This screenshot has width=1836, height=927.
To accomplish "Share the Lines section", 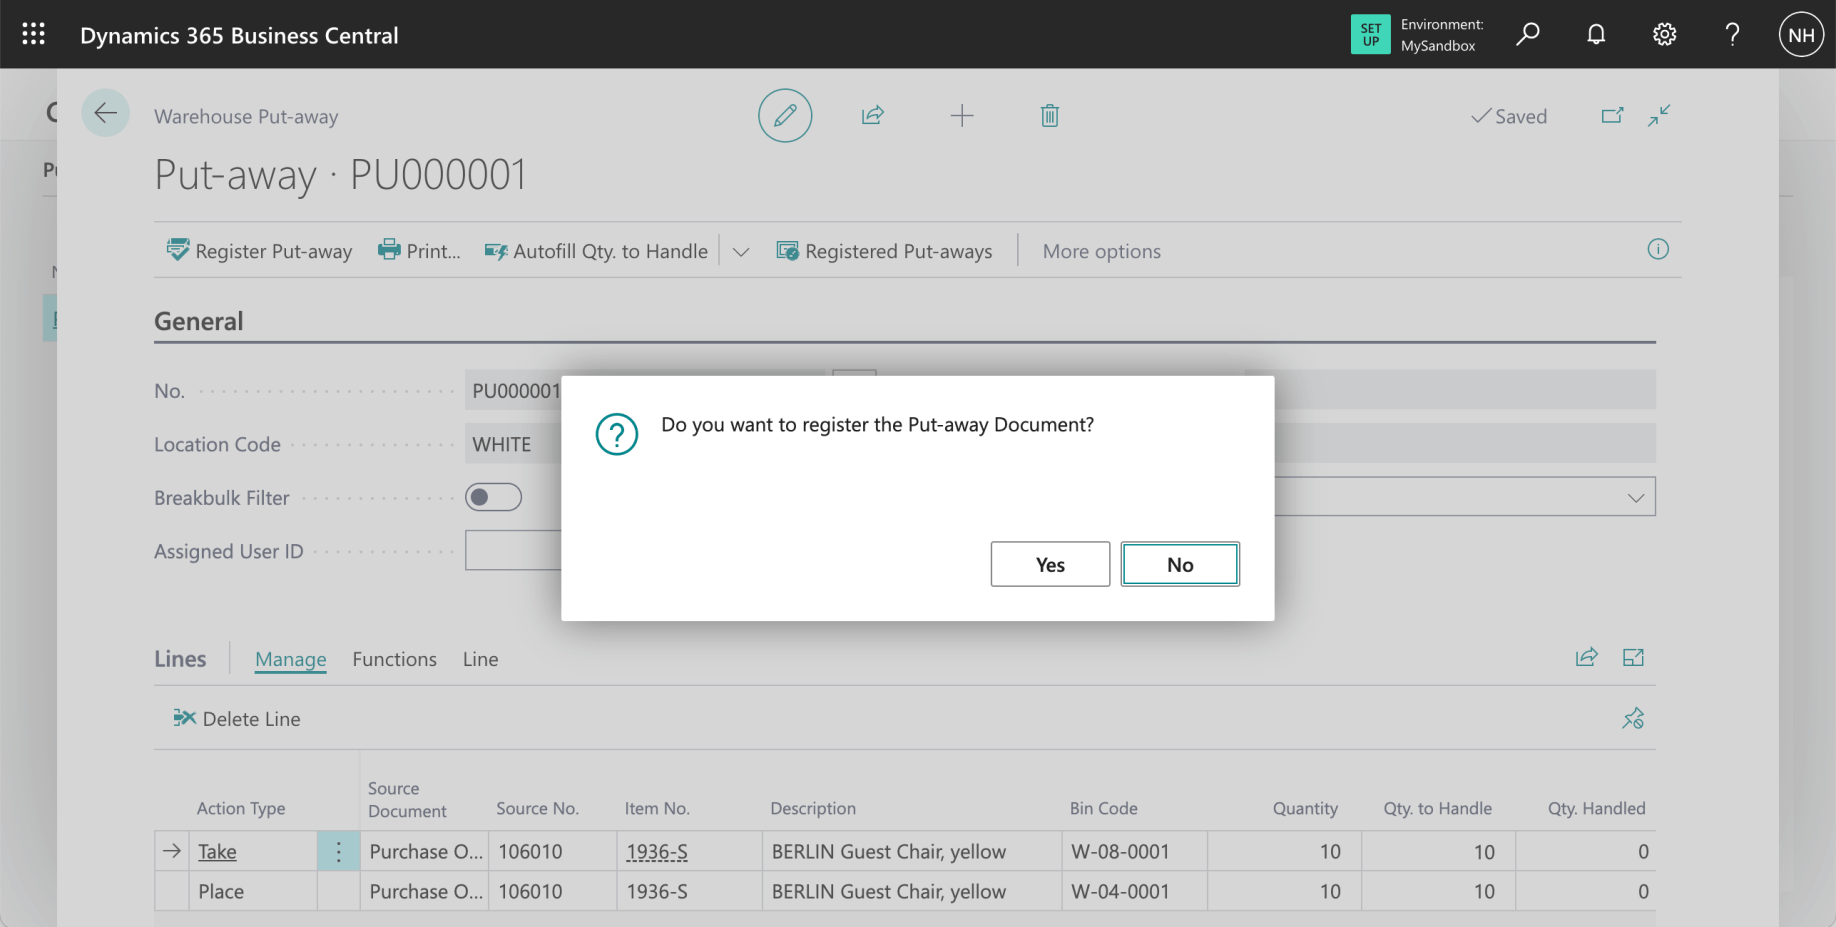I will pos(1586,657).
